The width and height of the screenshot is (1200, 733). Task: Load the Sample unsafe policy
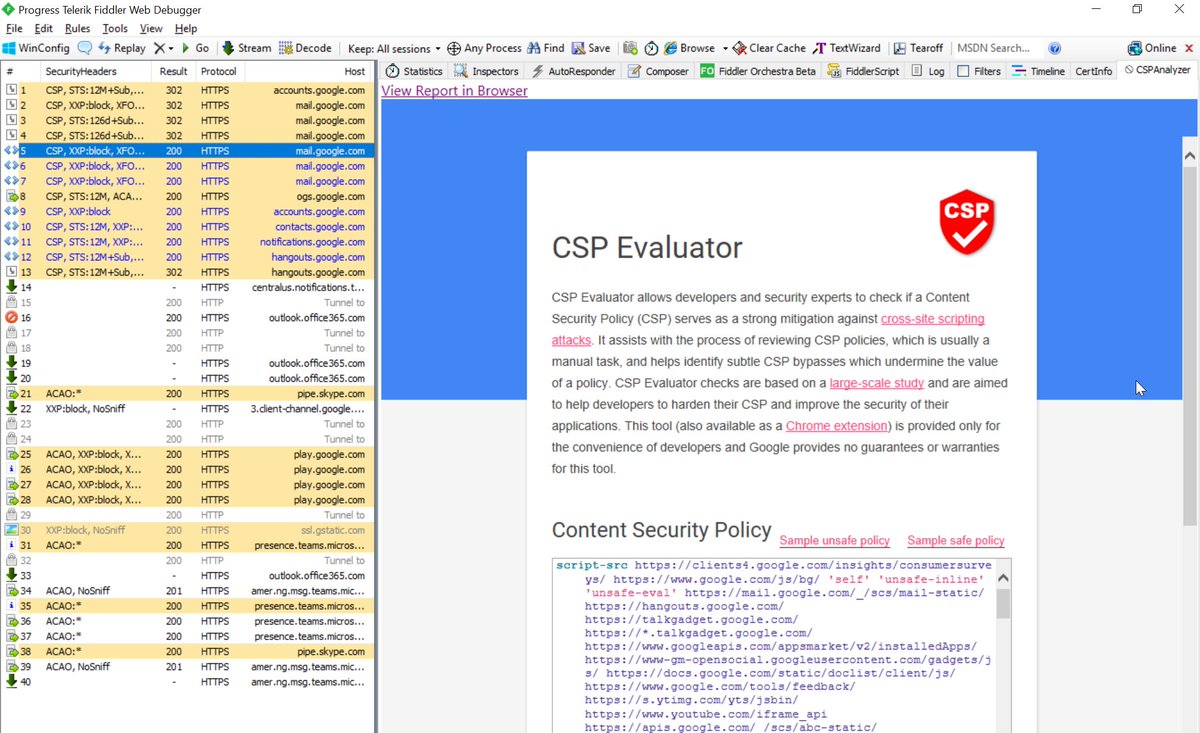click(x=834, y=540)
